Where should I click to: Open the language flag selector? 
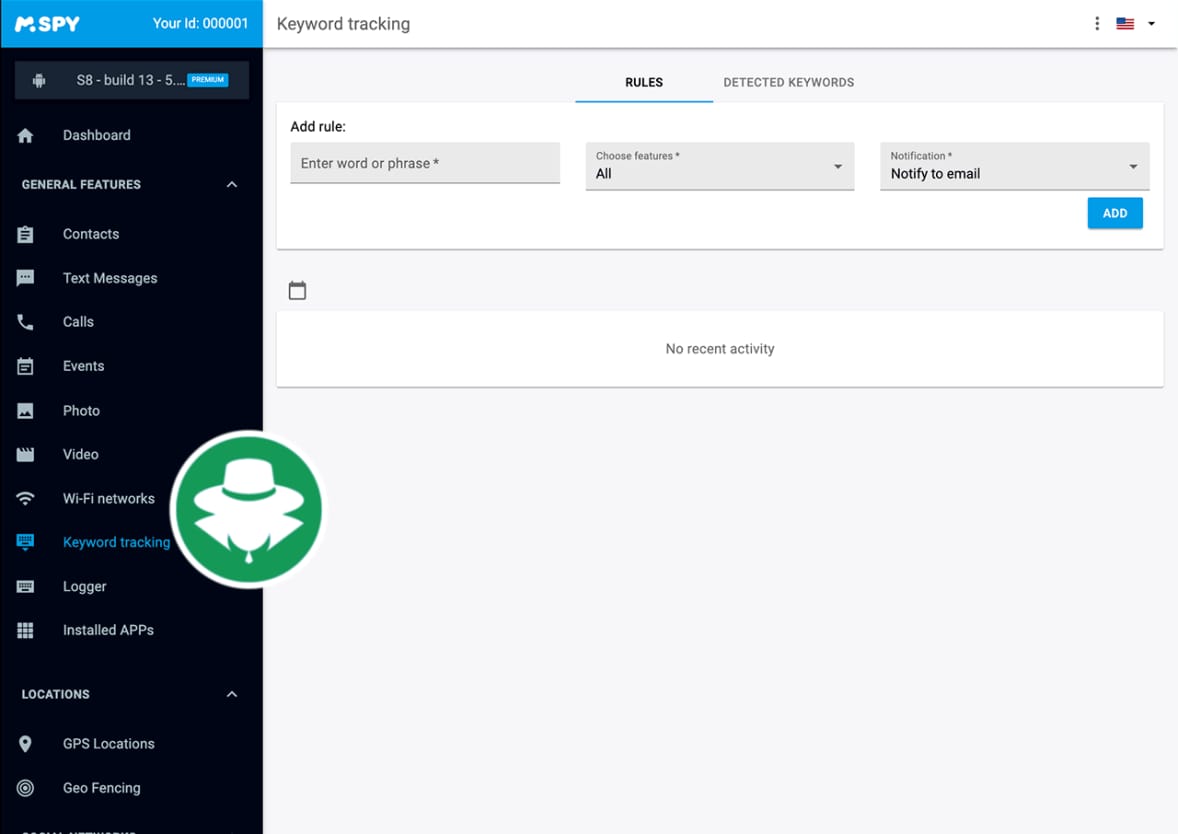tap(1135, 24)
